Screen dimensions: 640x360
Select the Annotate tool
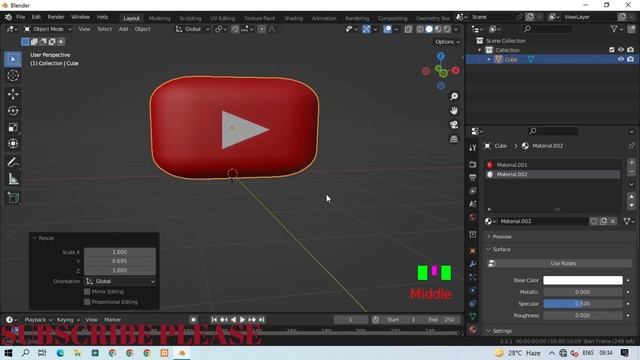(13, 162)
